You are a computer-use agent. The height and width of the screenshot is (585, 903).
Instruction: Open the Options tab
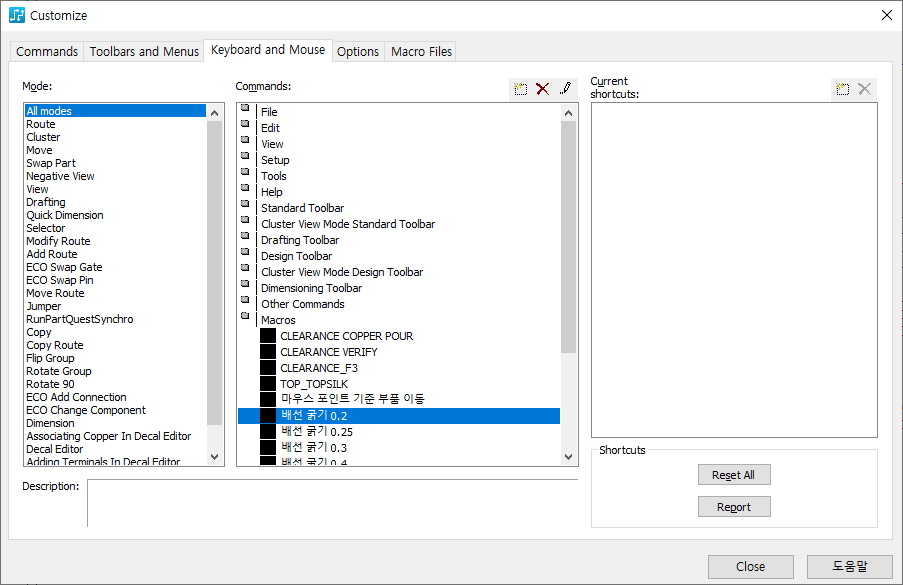[358, 51]
